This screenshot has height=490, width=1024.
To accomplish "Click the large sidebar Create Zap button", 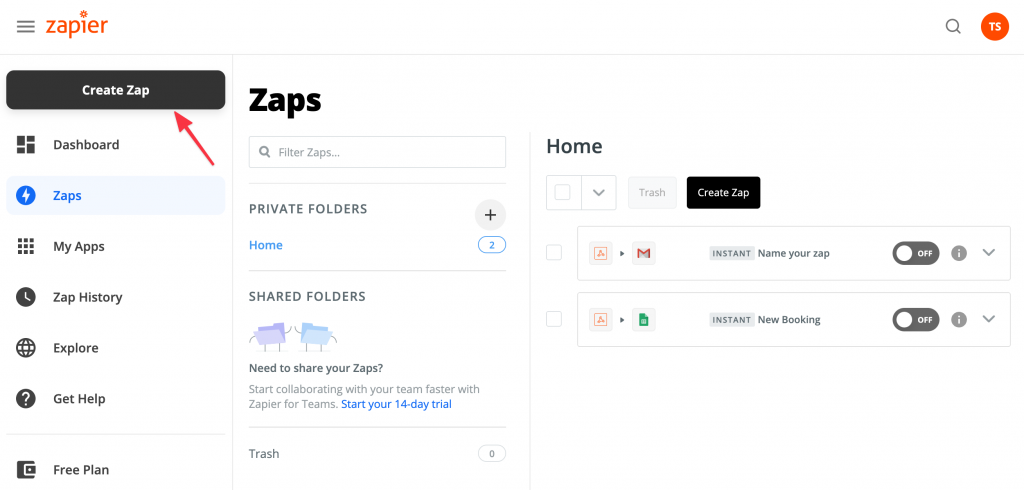I will coord(116,90).
